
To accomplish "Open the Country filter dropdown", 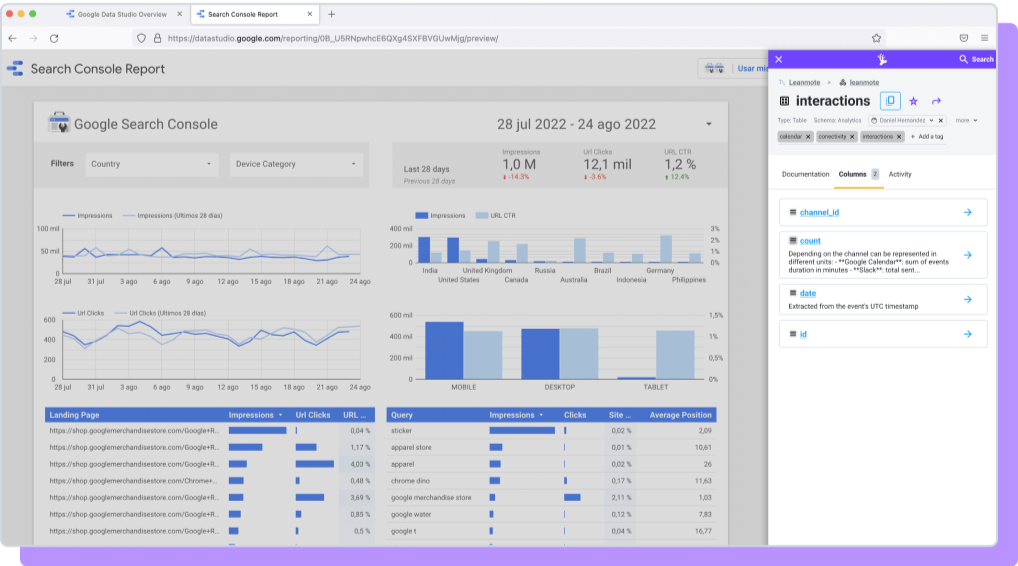I will (x=151, y=164).
